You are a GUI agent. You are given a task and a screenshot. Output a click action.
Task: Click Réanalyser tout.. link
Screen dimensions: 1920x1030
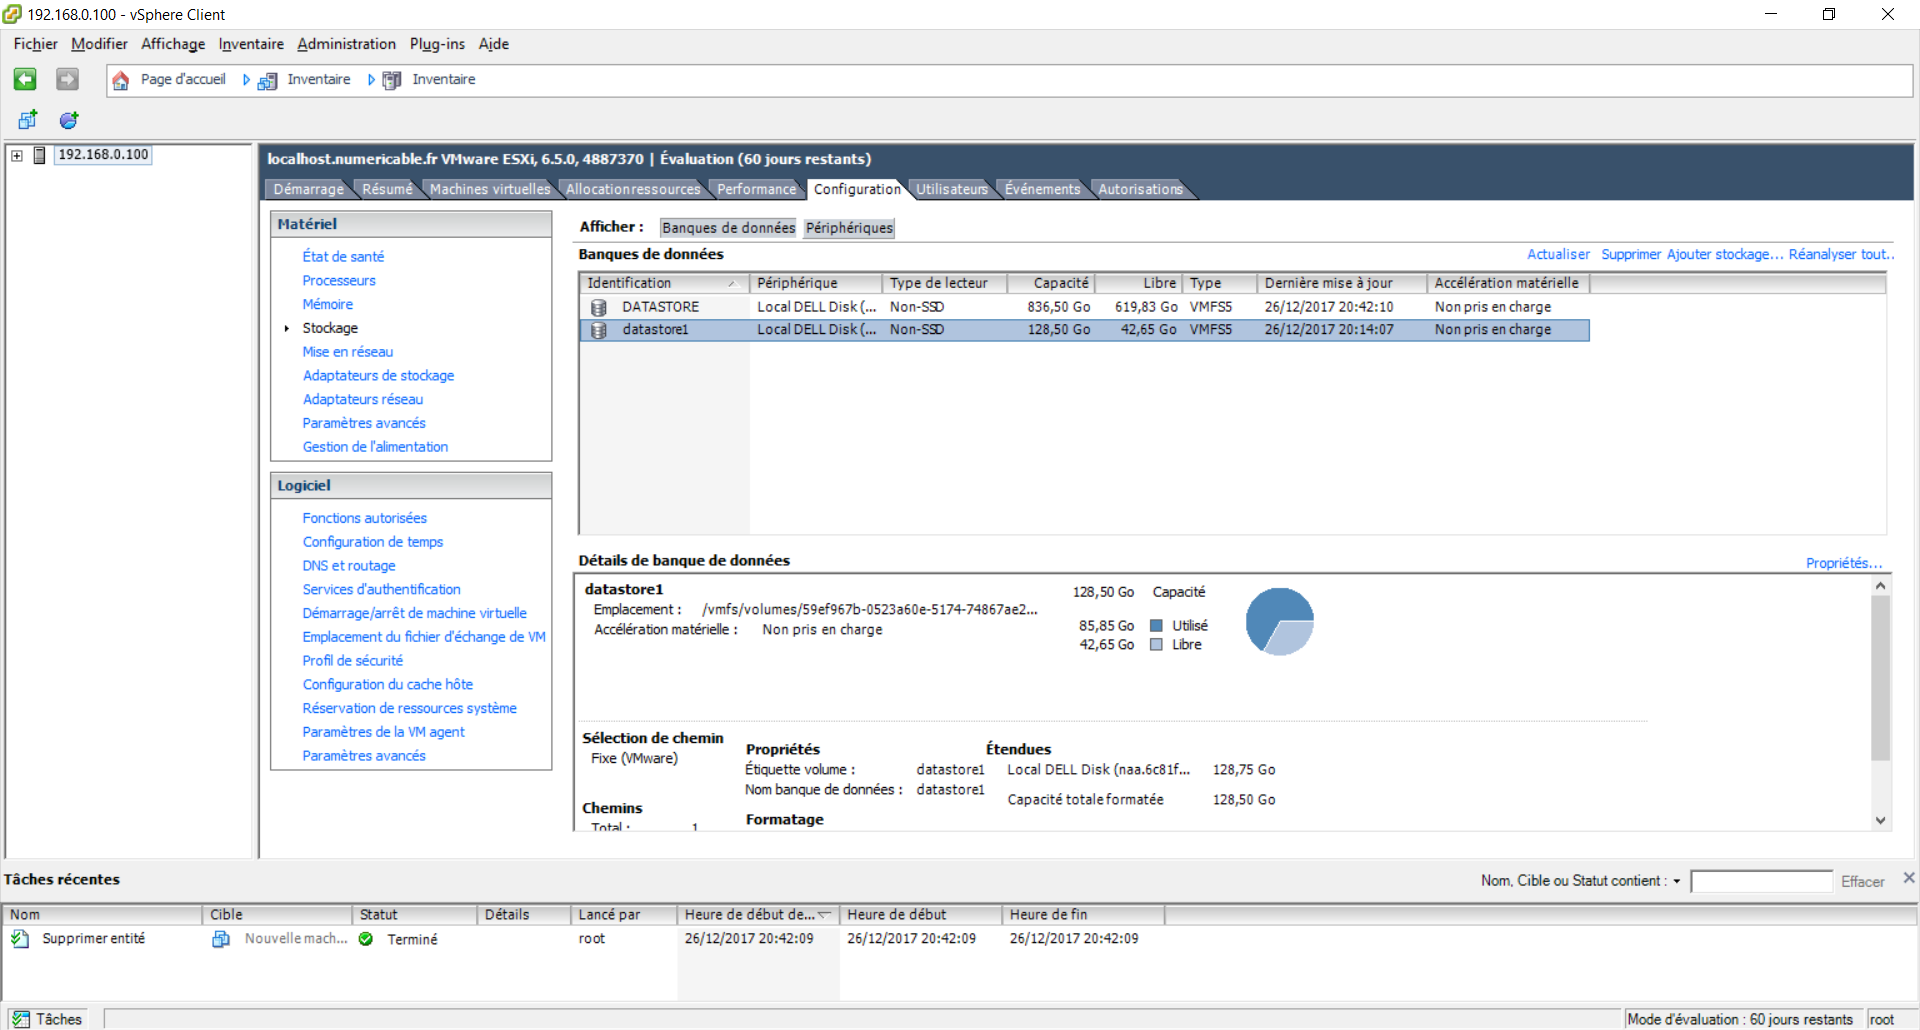point(1841,254)
